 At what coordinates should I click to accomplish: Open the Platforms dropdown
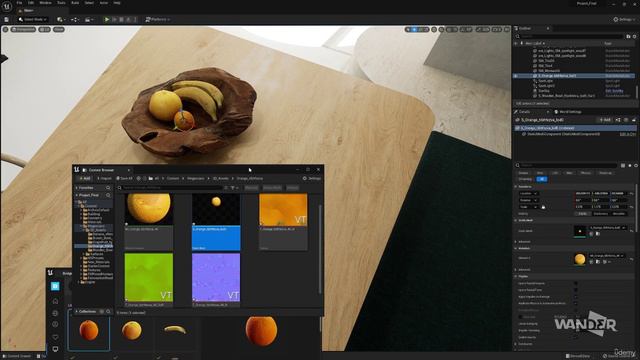158,19
